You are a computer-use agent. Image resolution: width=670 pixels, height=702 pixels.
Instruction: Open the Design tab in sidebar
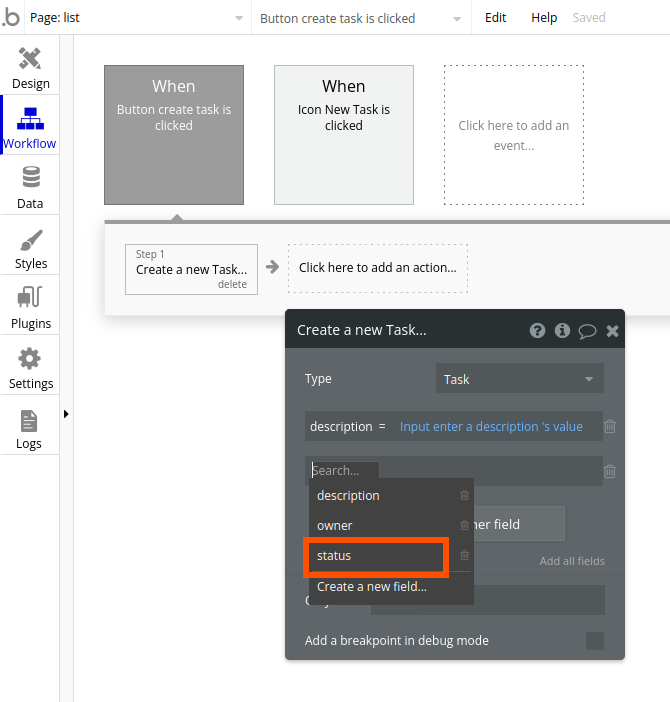pos(30,67)
